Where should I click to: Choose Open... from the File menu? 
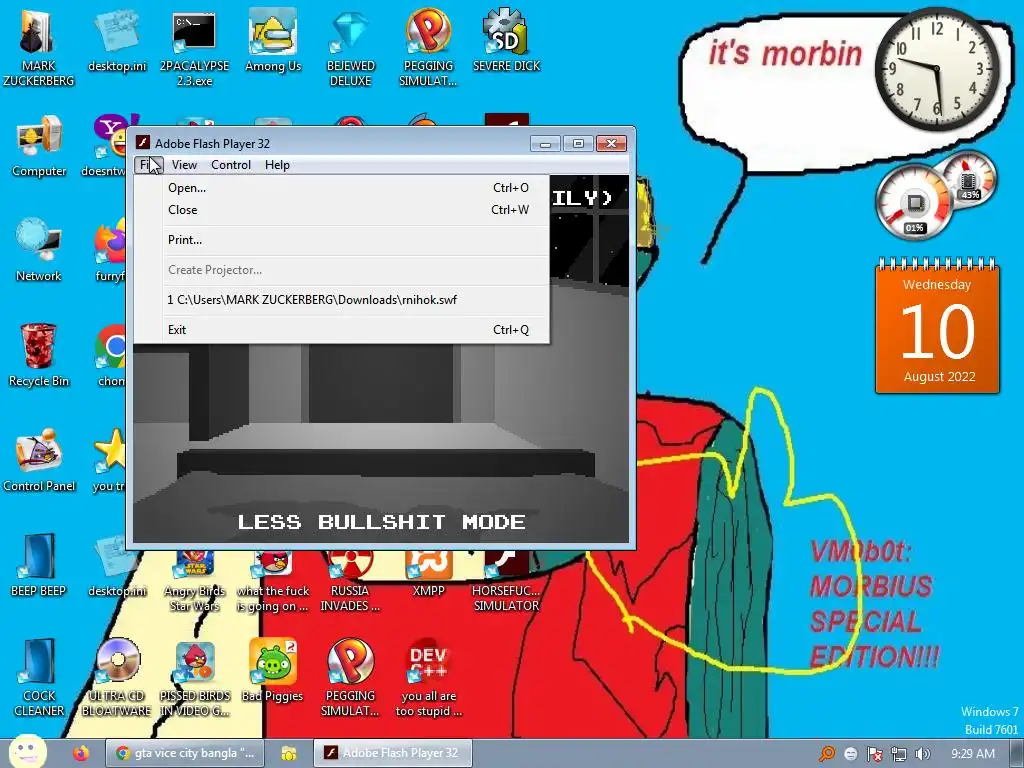pyautogui.click(x=342, y=187)
